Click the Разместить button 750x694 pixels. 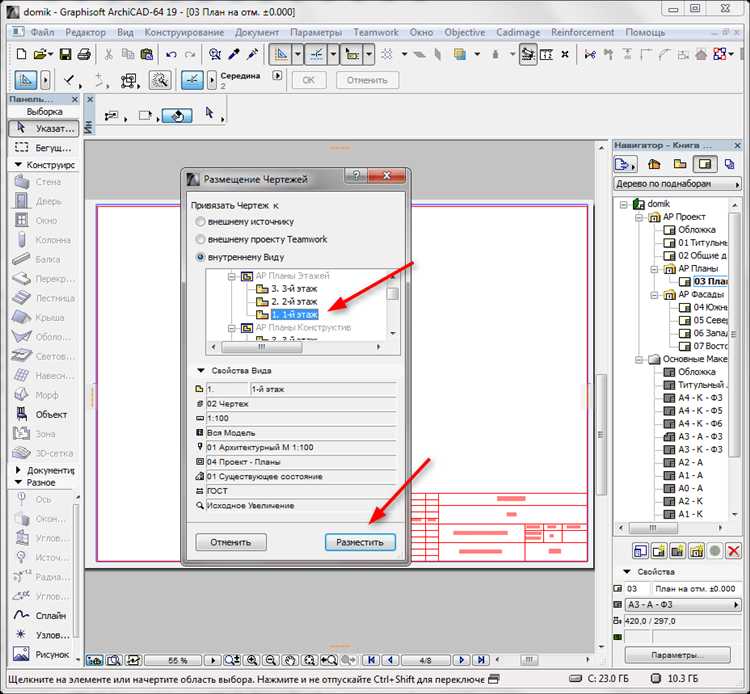point(360,542)
